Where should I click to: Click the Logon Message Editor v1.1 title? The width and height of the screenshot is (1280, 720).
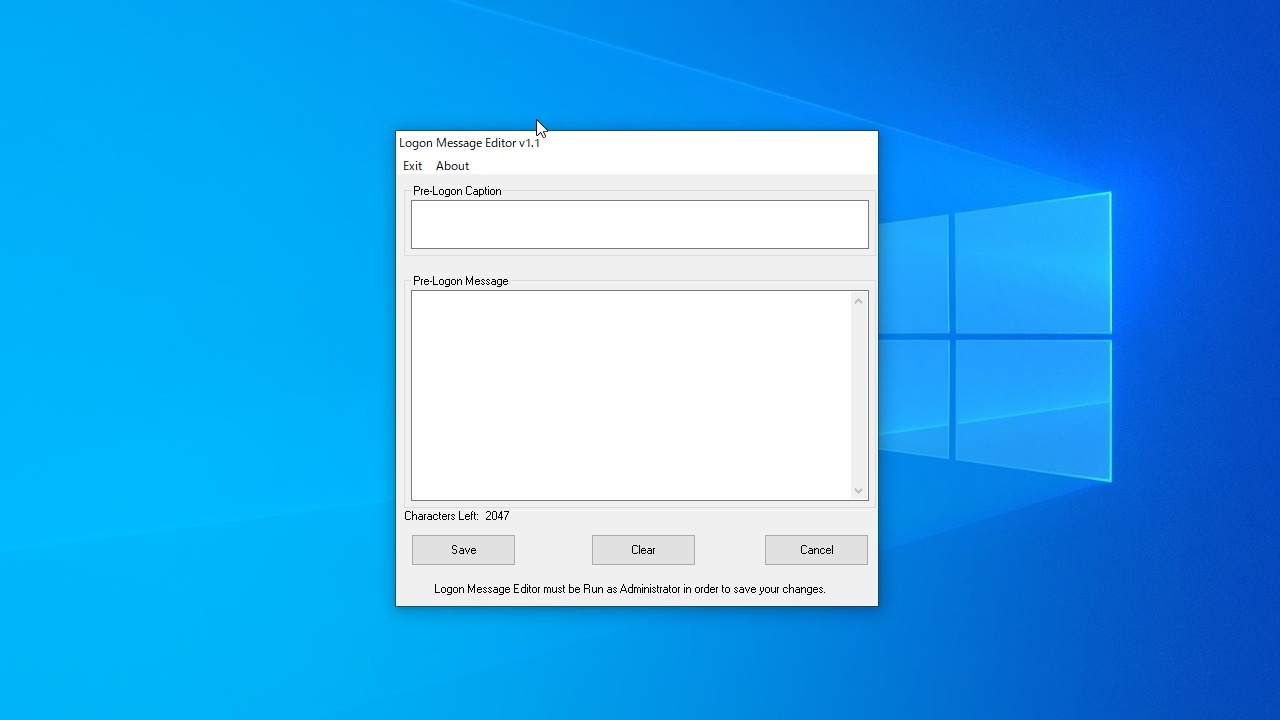point(469,143)
